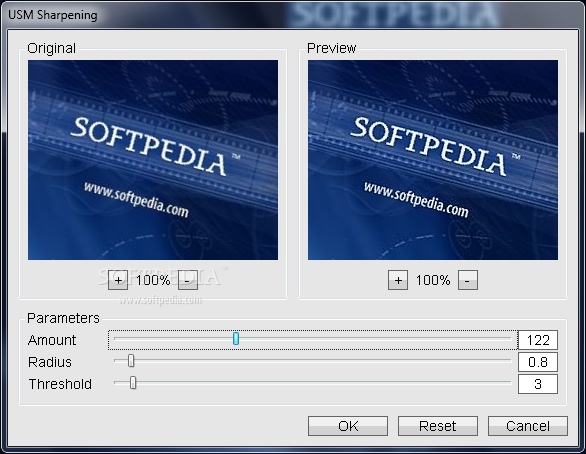This screenshot has height=454, width=586.
Task: Click the Radius slider handle
Action: click(x=131, y=361)
